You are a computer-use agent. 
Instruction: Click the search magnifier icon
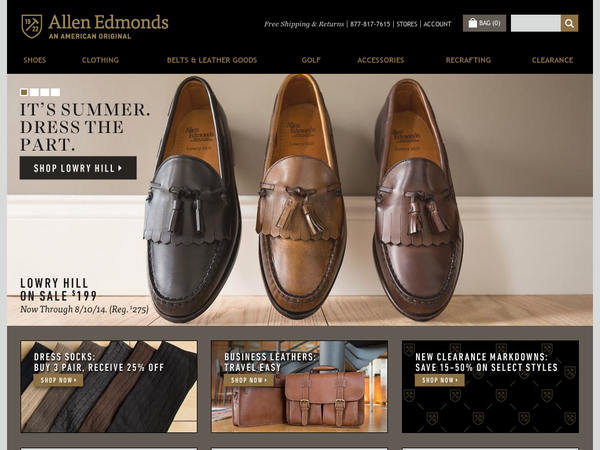click(569, 23)
